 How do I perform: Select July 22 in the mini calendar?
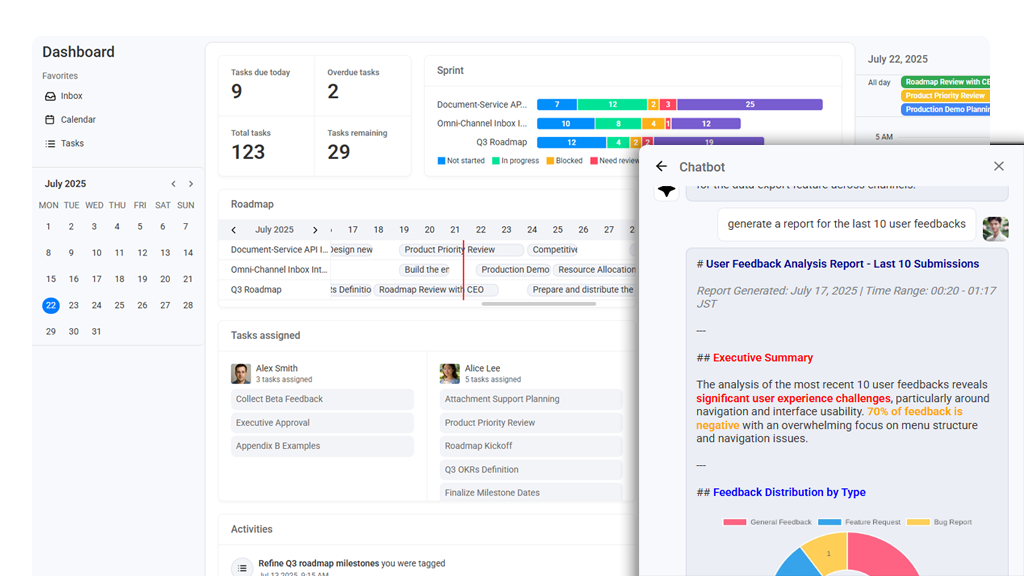click(x=51, y=306)
